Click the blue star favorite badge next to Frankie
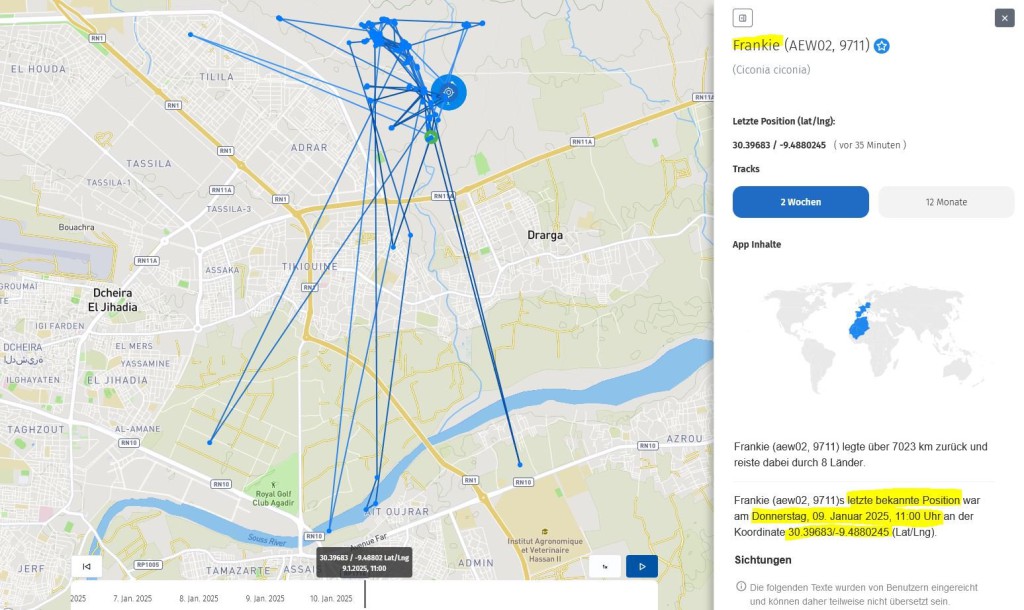Image resolution: width=1024 pixels, height=610 pixels. [x=882, y=45]
